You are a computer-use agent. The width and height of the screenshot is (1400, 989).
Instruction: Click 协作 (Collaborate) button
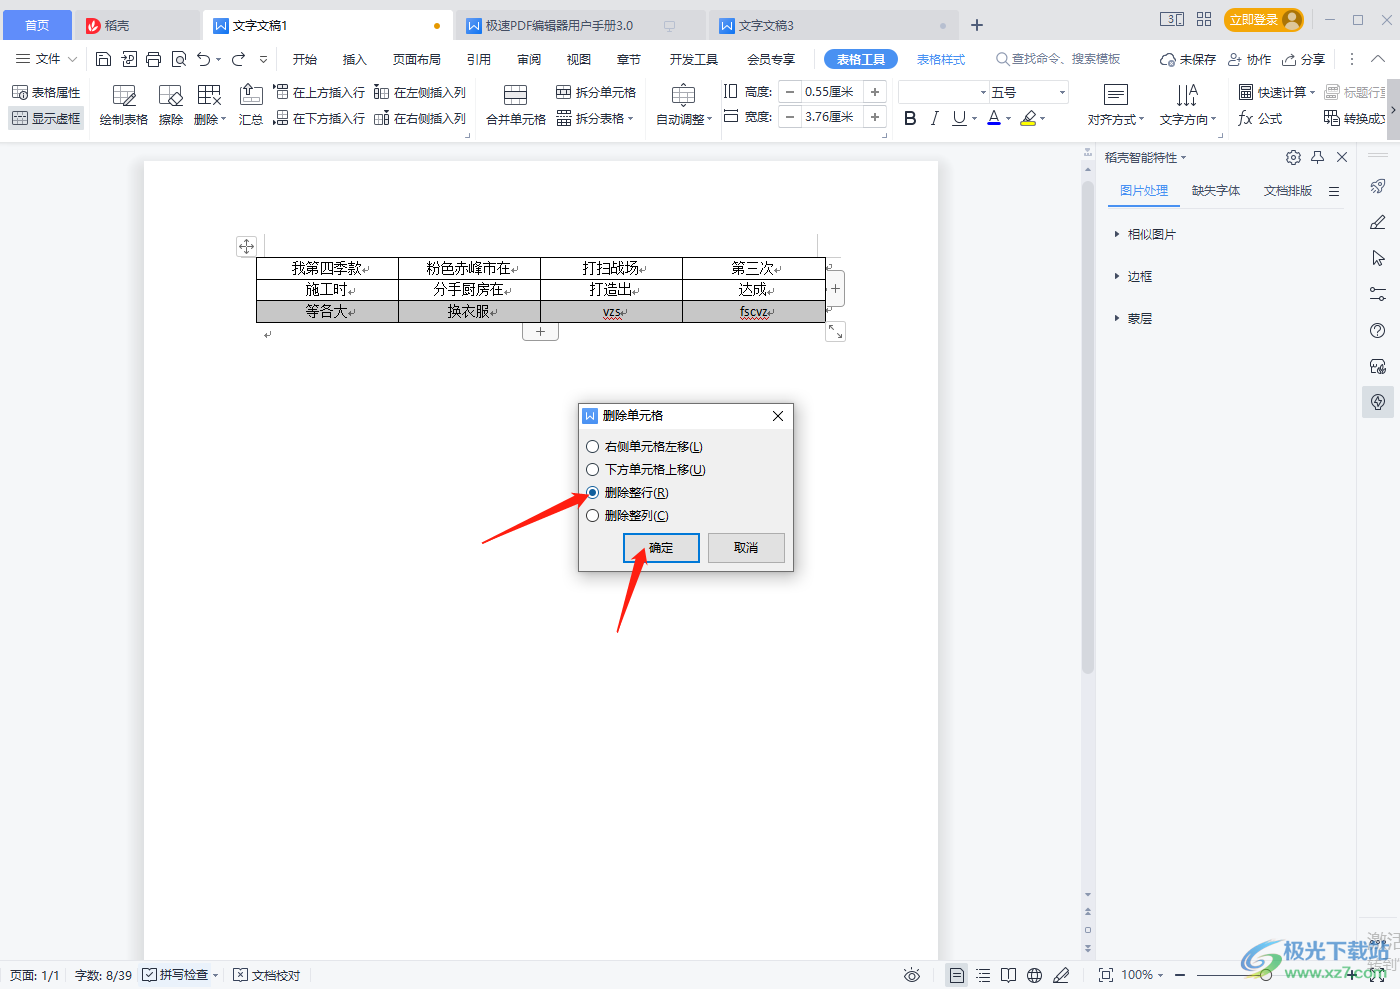click(x=1250, y=59)
